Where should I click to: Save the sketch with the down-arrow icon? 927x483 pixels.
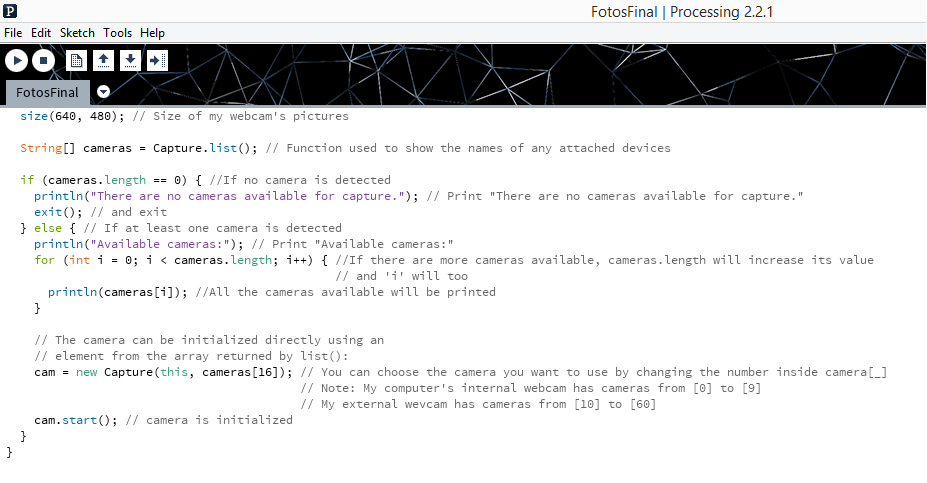pyautogui.click(x=130, y=60)
